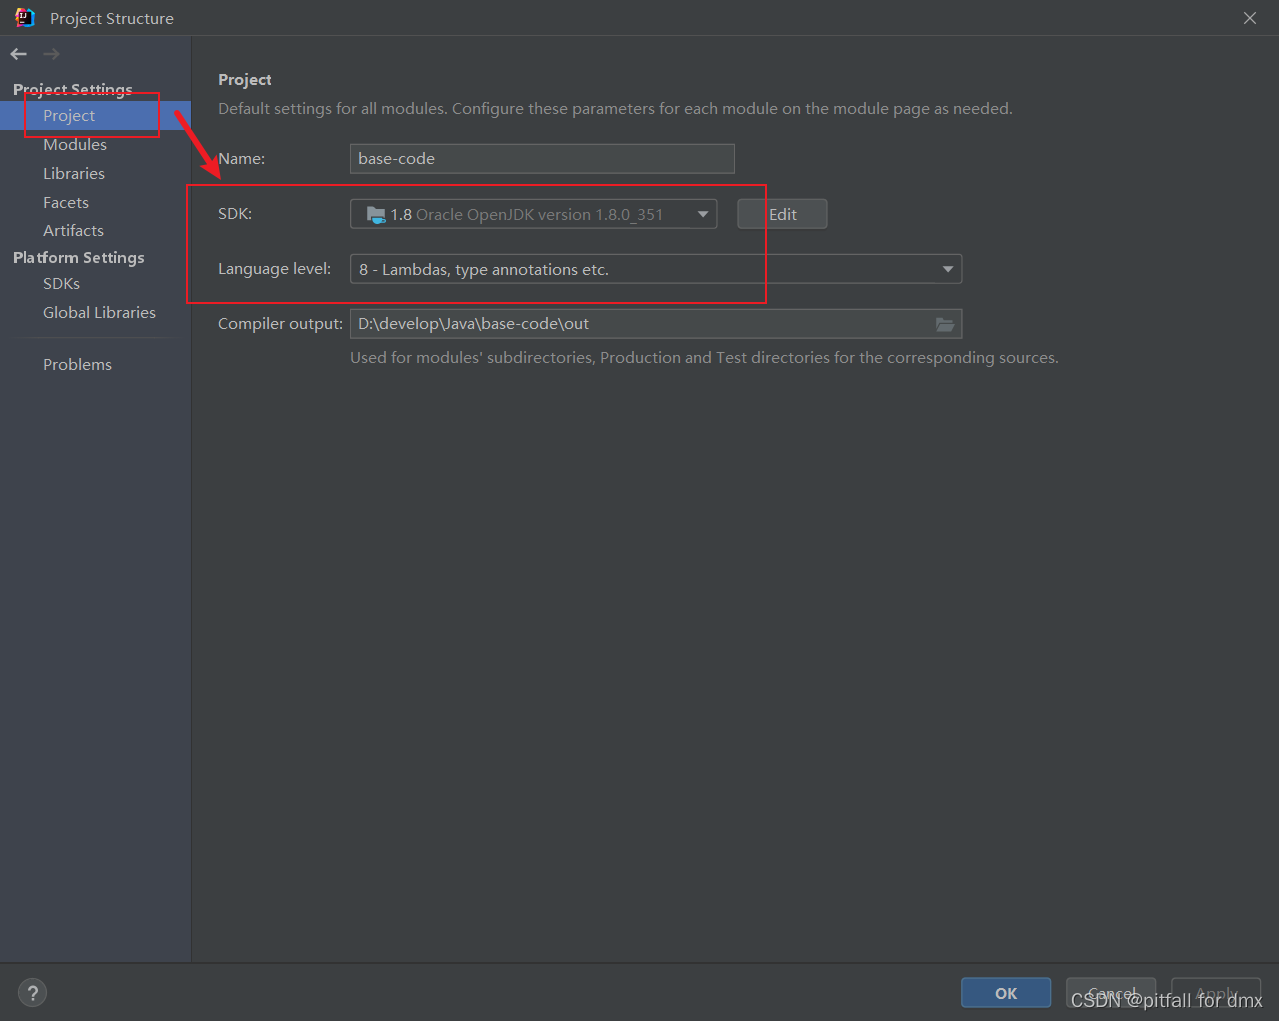Click the back navigation arrow

(19, 54)
